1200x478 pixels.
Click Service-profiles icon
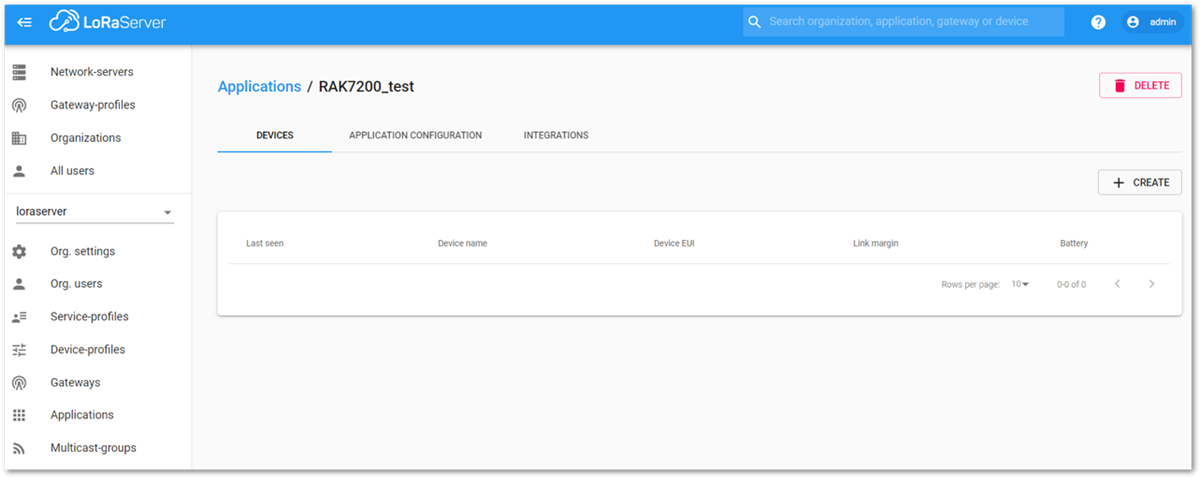[x=19, y=317]
